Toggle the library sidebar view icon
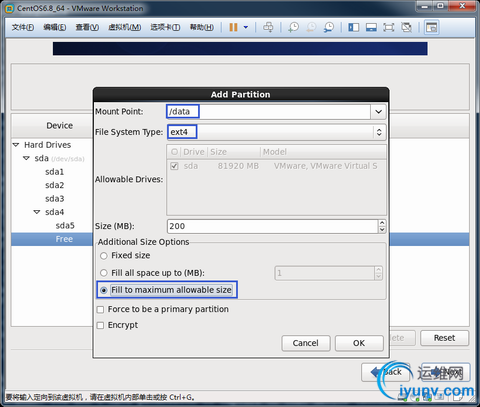 point(353,27)
